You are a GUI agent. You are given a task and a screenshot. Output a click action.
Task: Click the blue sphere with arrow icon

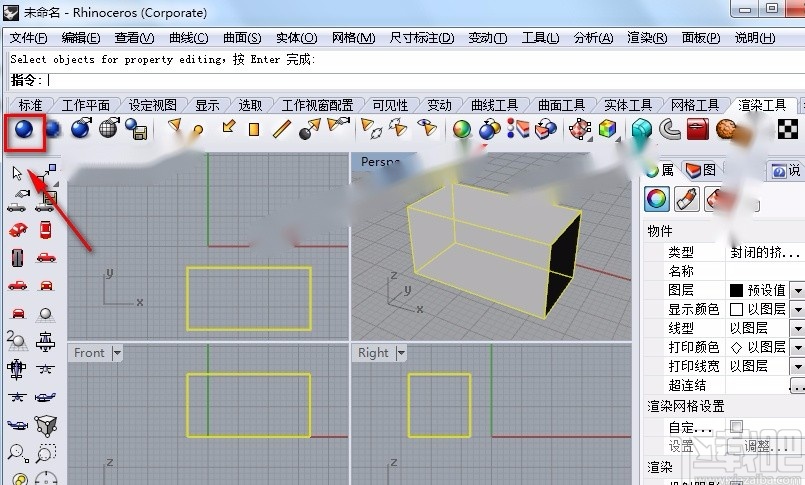coord(81,128)
